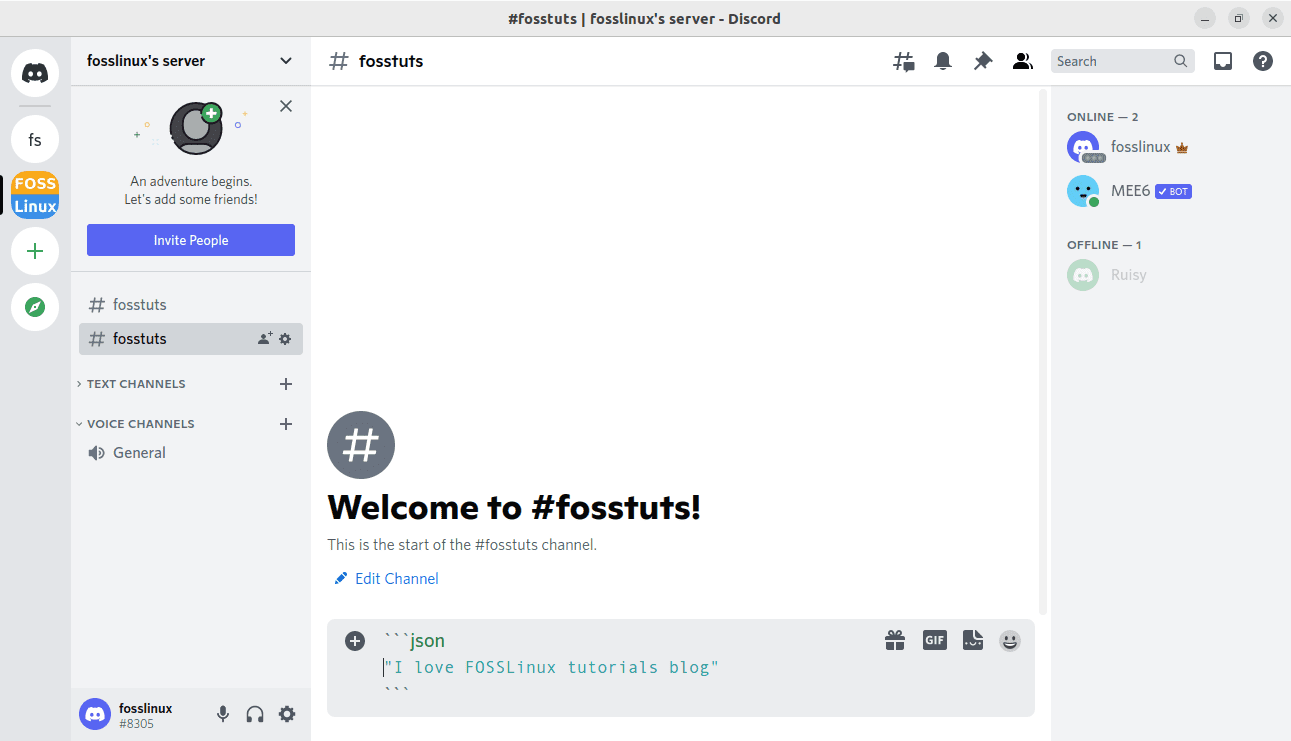1291x741 pixels.
Task: Click the MEE6 BOT badge
Action: coord(1173,191)
